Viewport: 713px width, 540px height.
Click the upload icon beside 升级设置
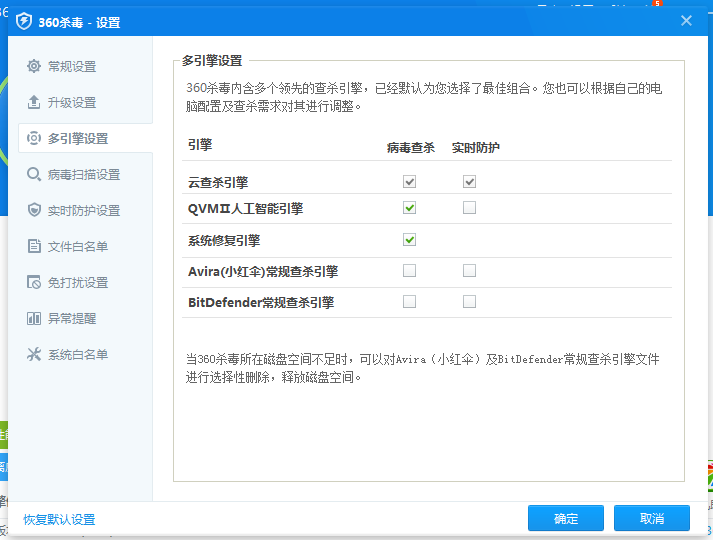(34, 102)
